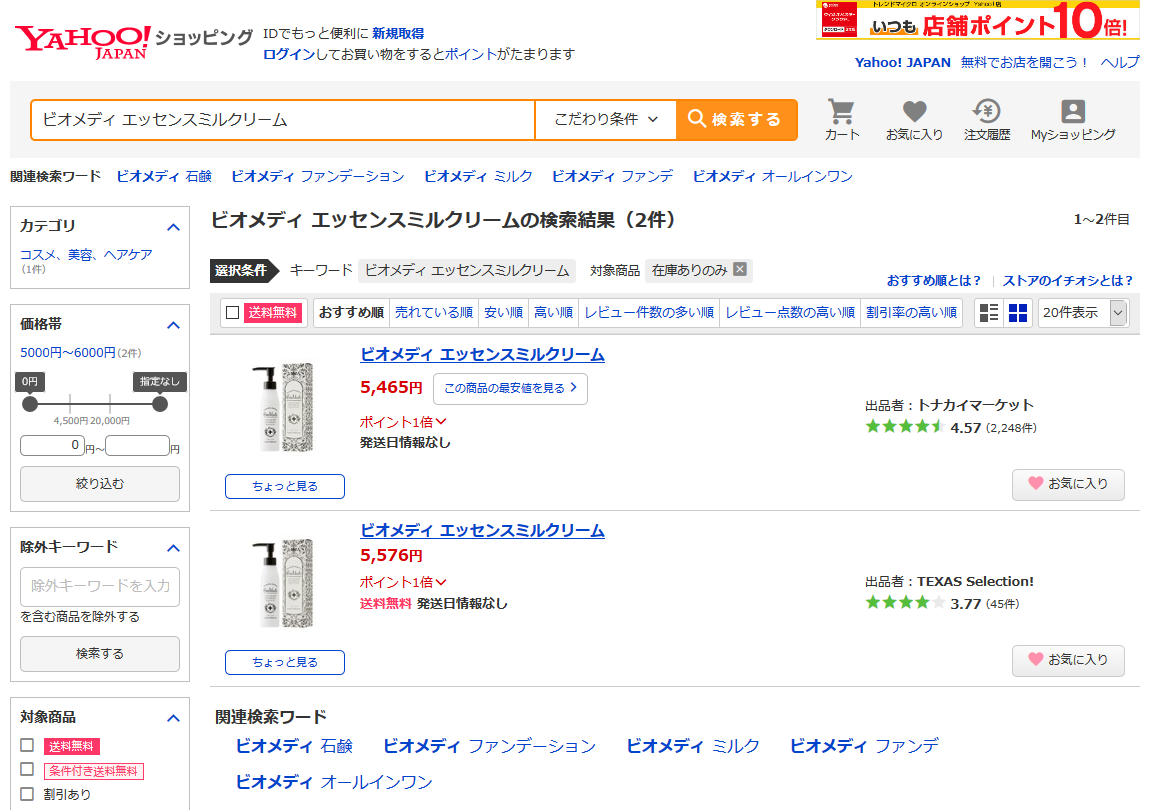This screenshot has height=810, width=1167.
Task: Check 条件付き送料無料 option
Action: pos(28,769)
